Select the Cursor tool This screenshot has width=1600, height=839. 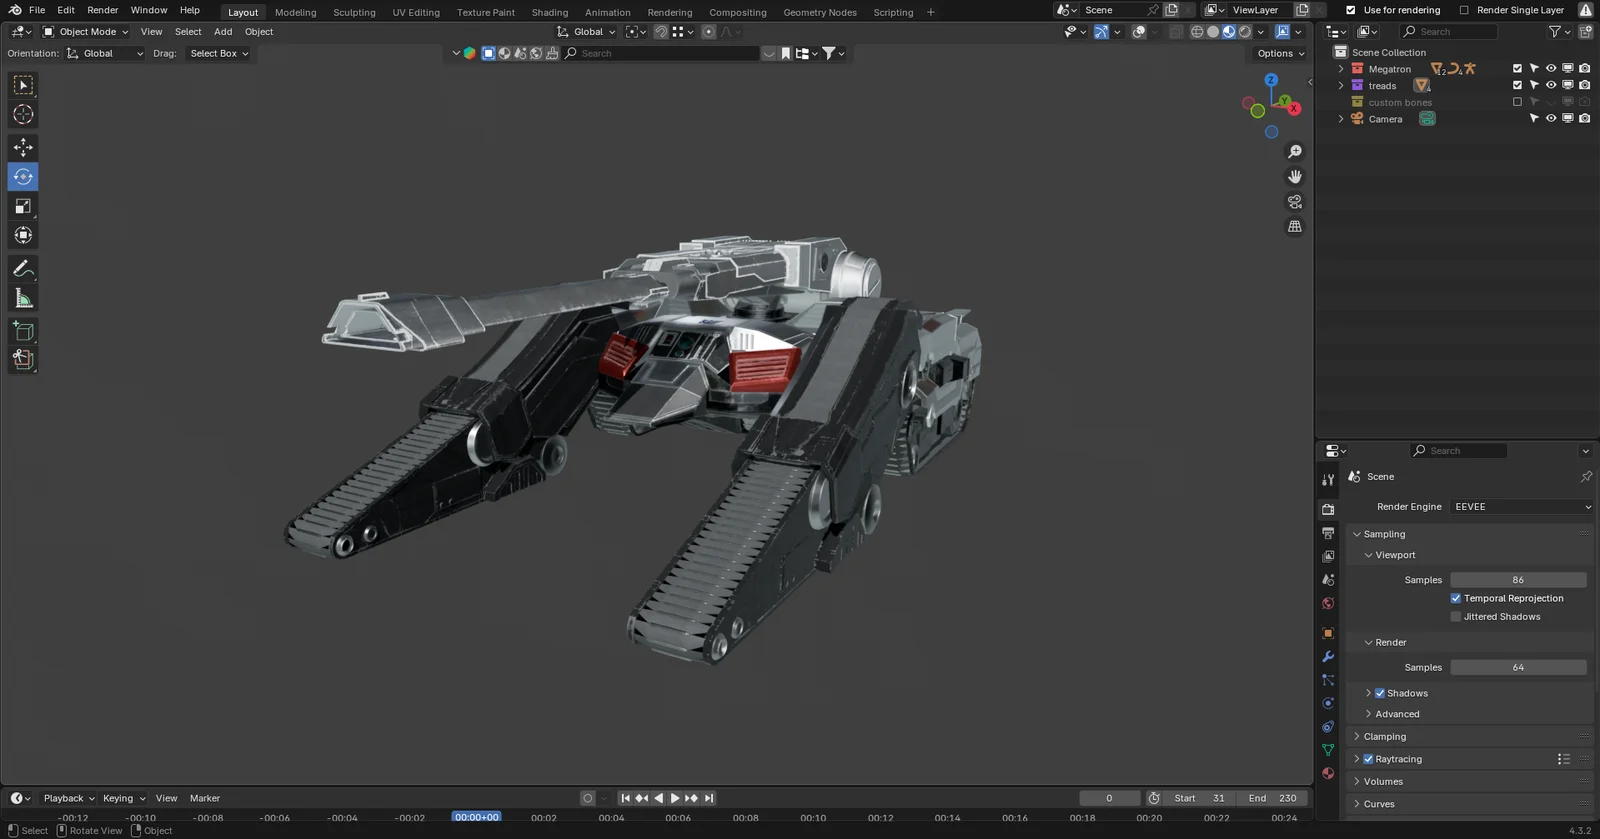click(x=23, y=115)
